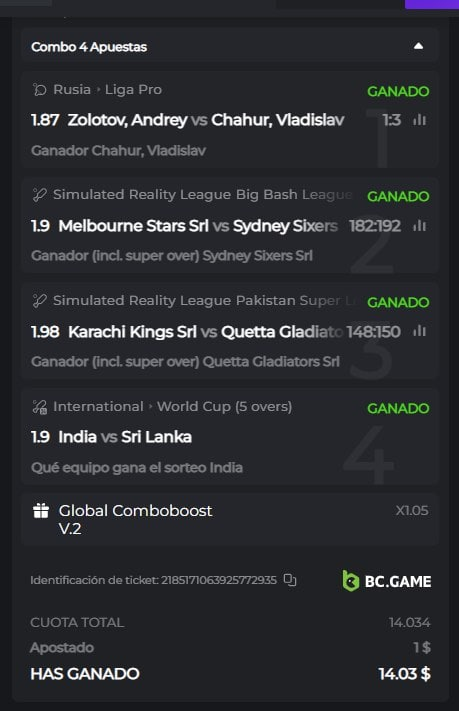Select Rusia Liga Pro league label
The image size is (459, 711).
coord(107,89)
